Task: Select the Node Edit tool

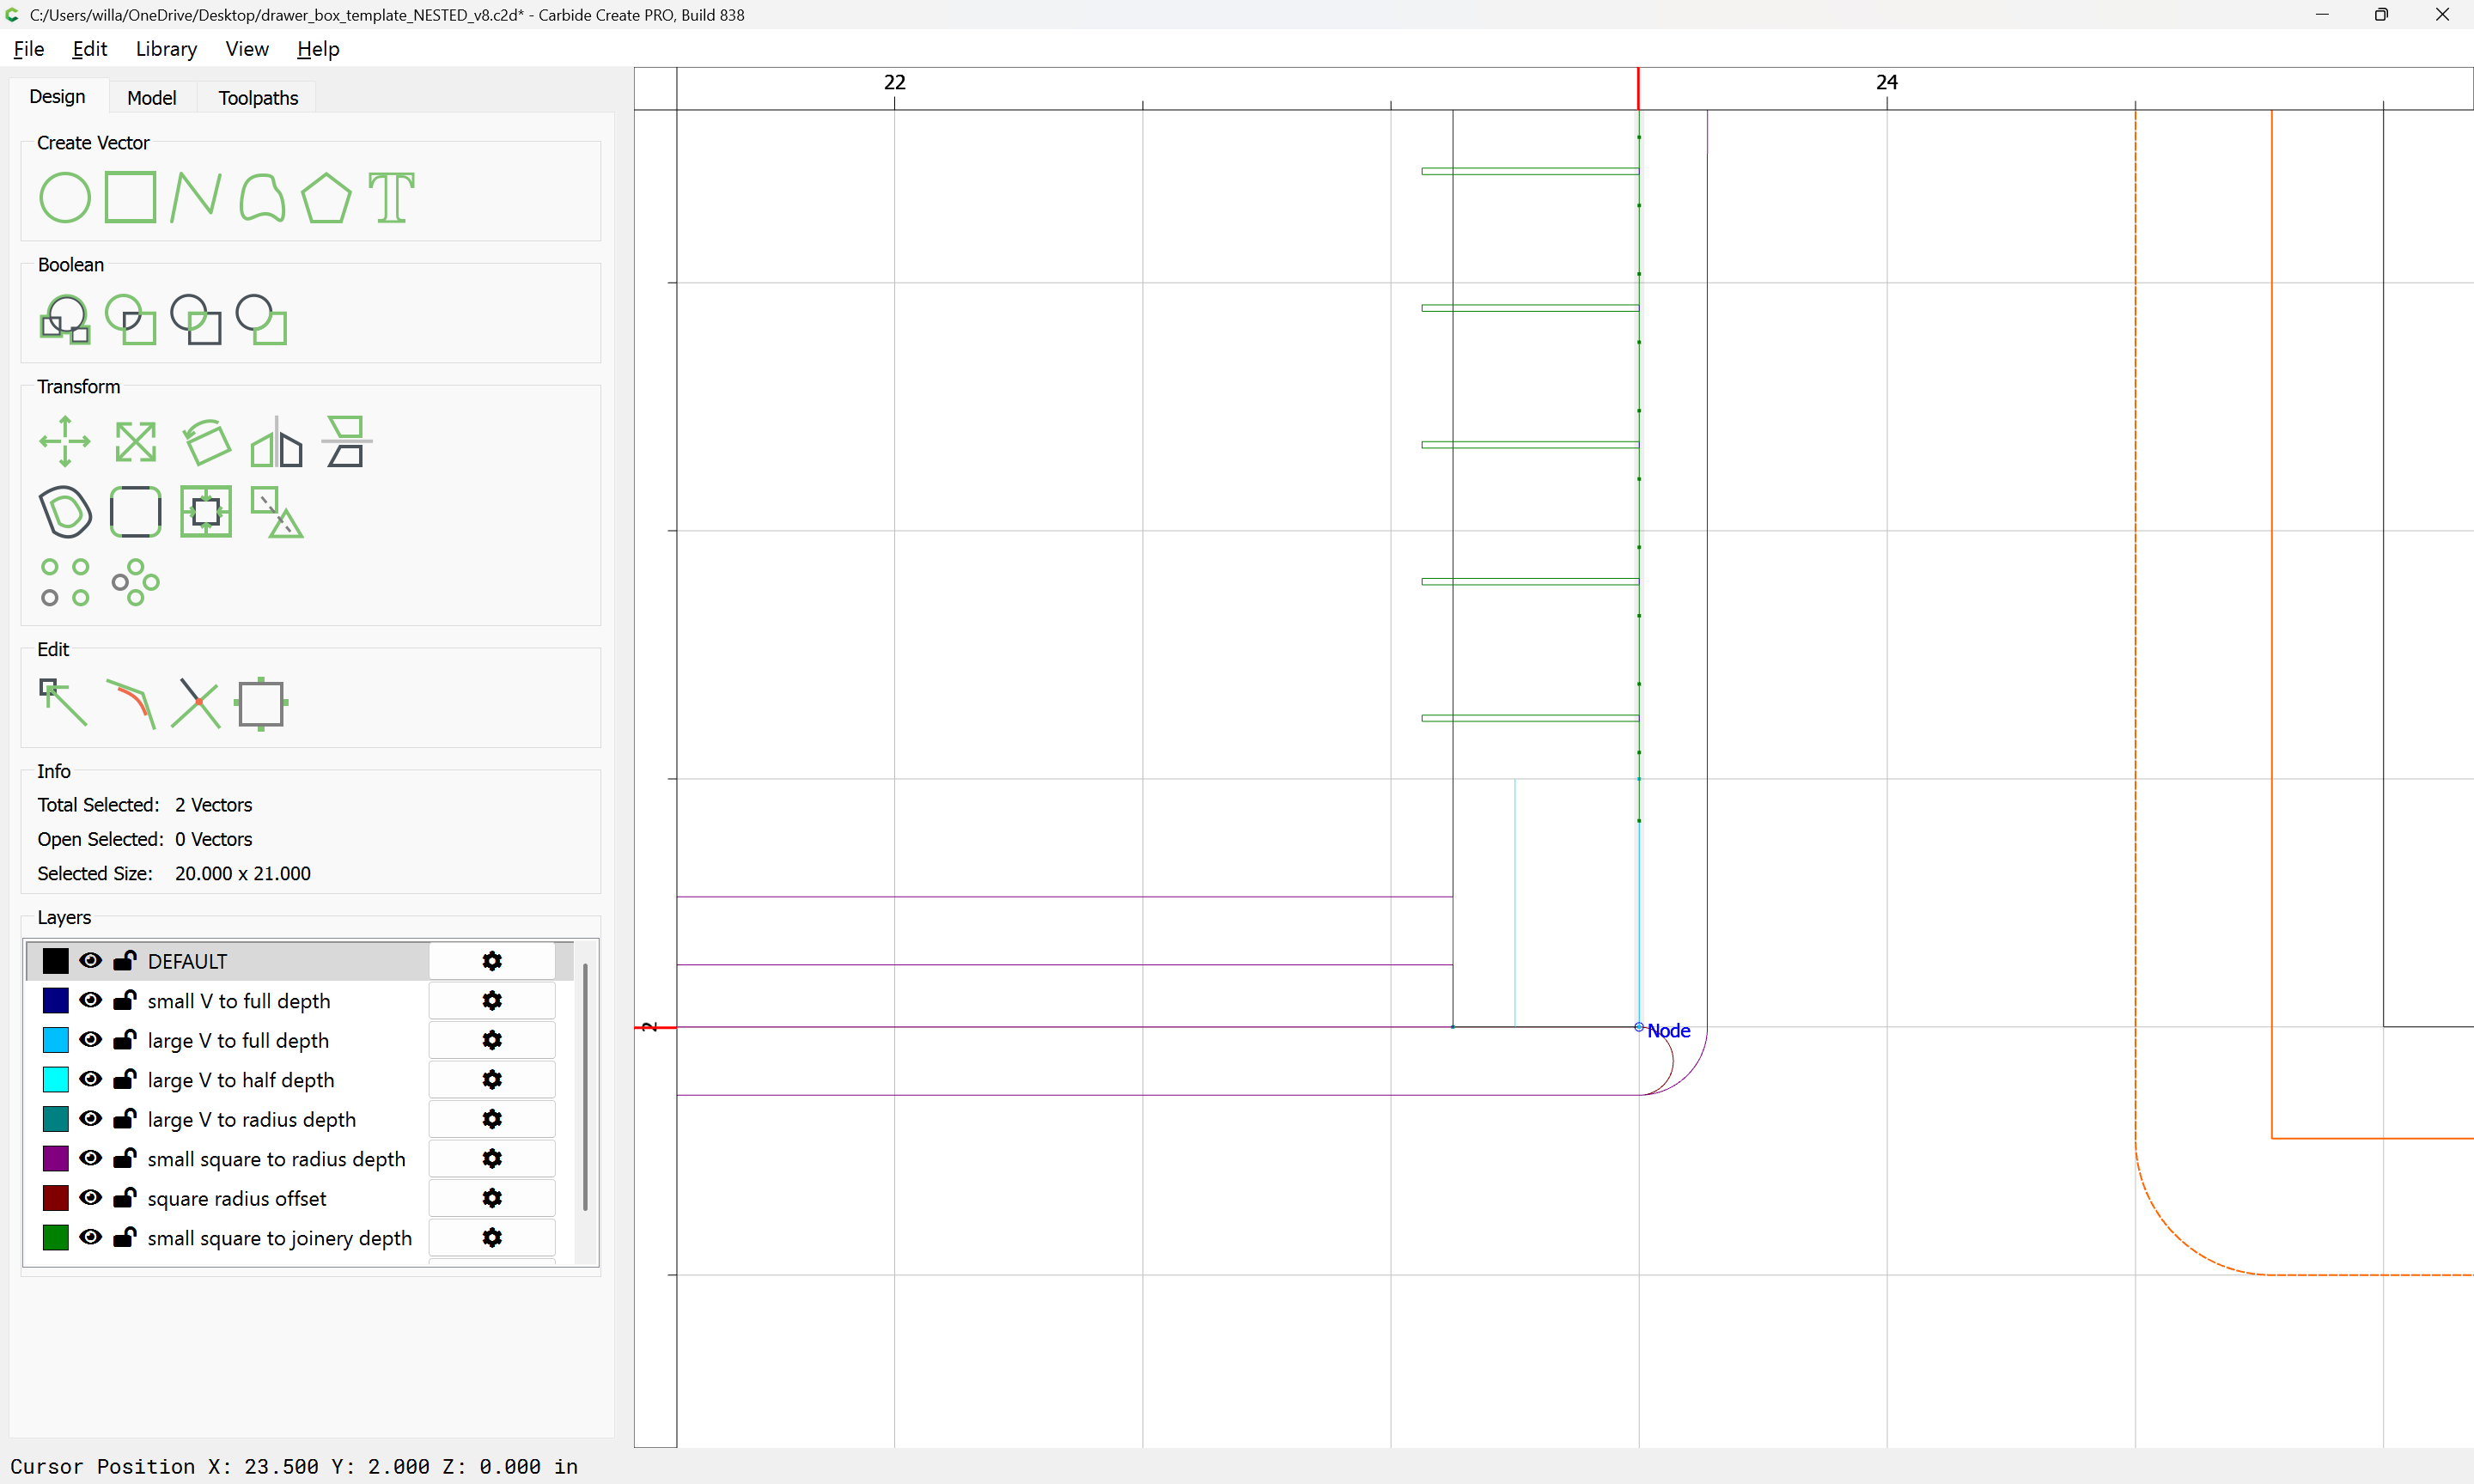Action: [x=63, y=703]
